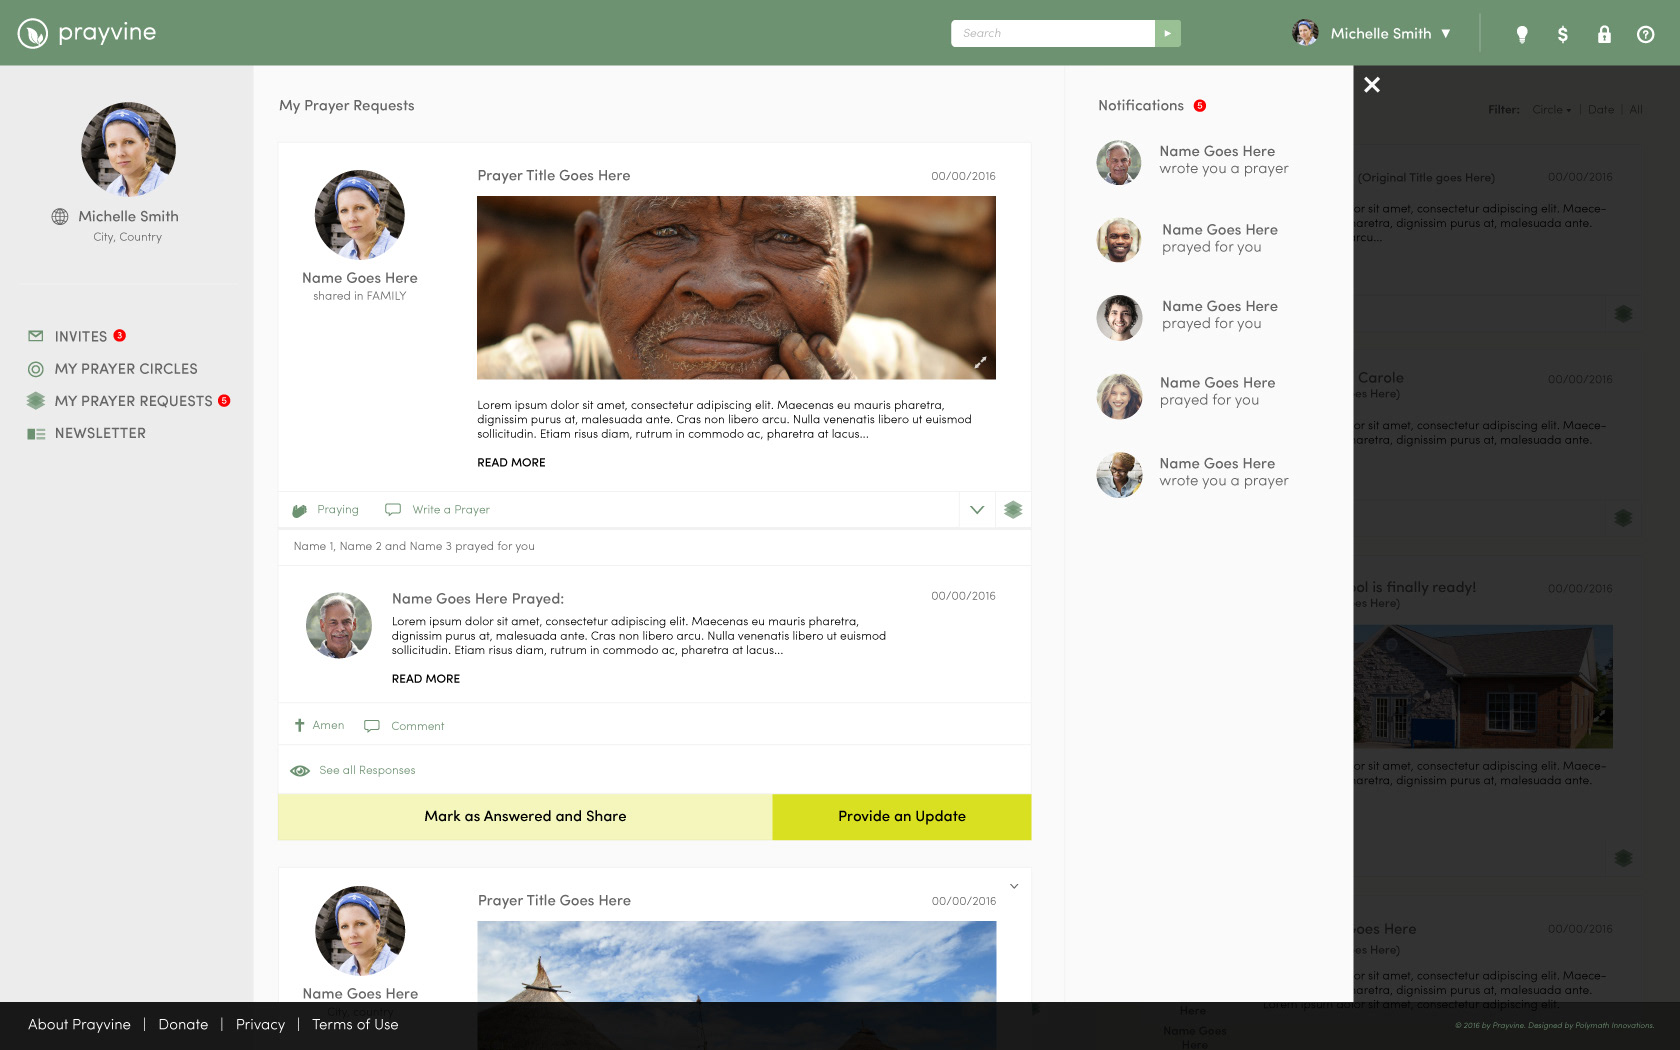
Task: Click the Notifications red badge count
Action: click(1200, 106)
